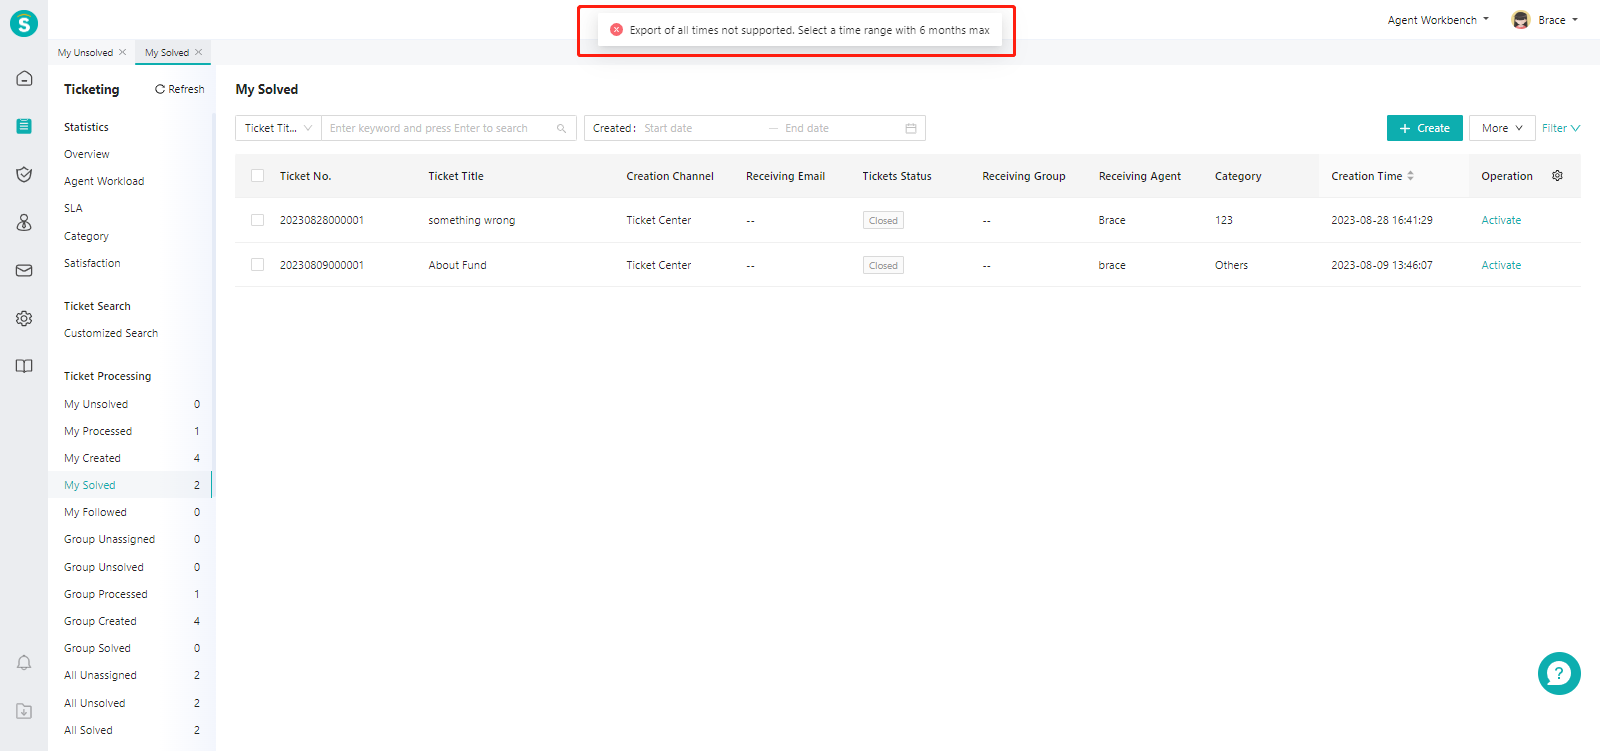Select ticket 20230809000001 checkbox
The width and height of the screenshot is (1600, 751).
pos(257,265)
